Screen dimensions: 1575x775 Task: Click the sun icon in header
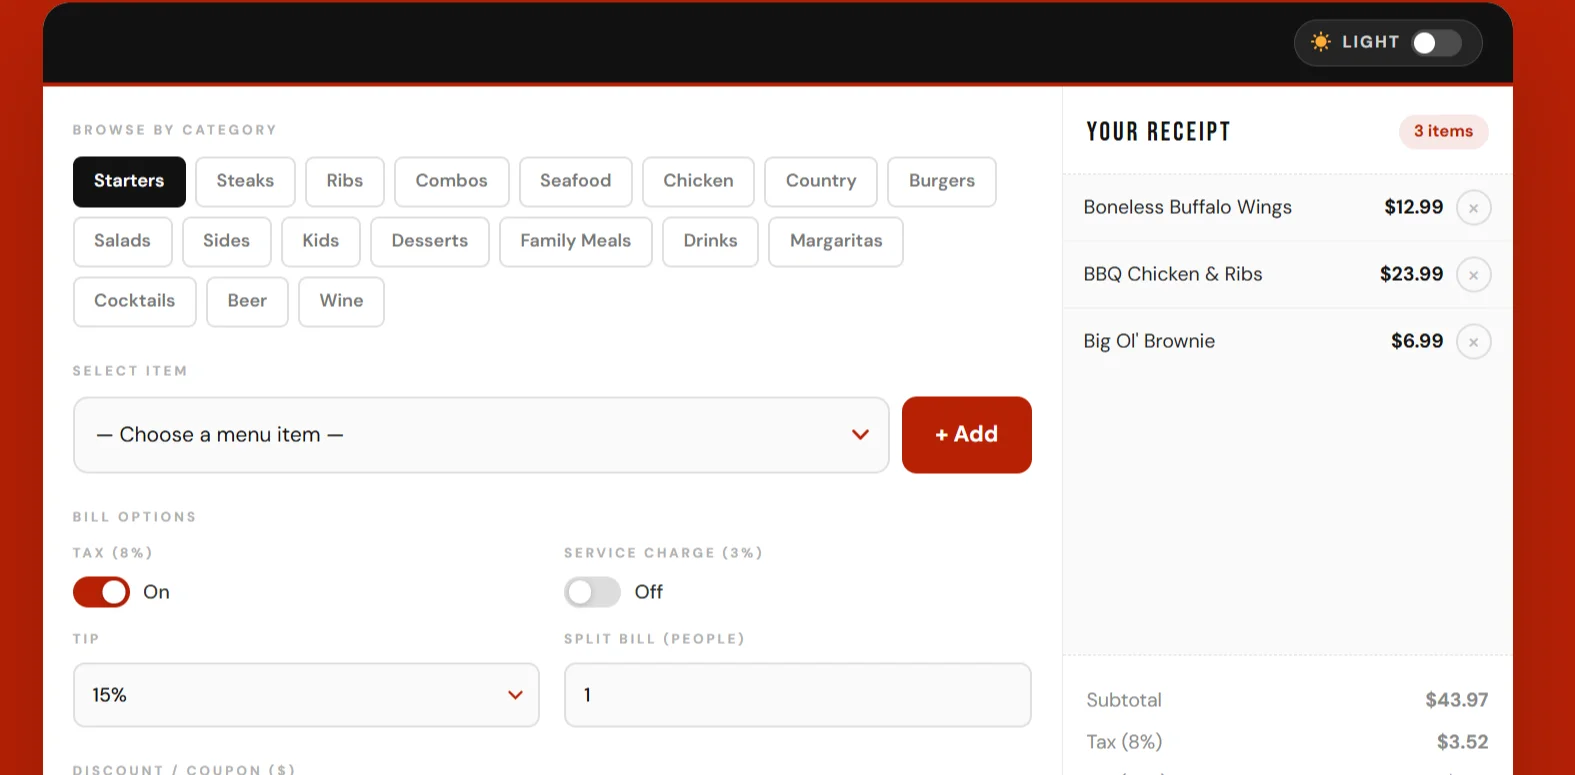point(1321,42)
